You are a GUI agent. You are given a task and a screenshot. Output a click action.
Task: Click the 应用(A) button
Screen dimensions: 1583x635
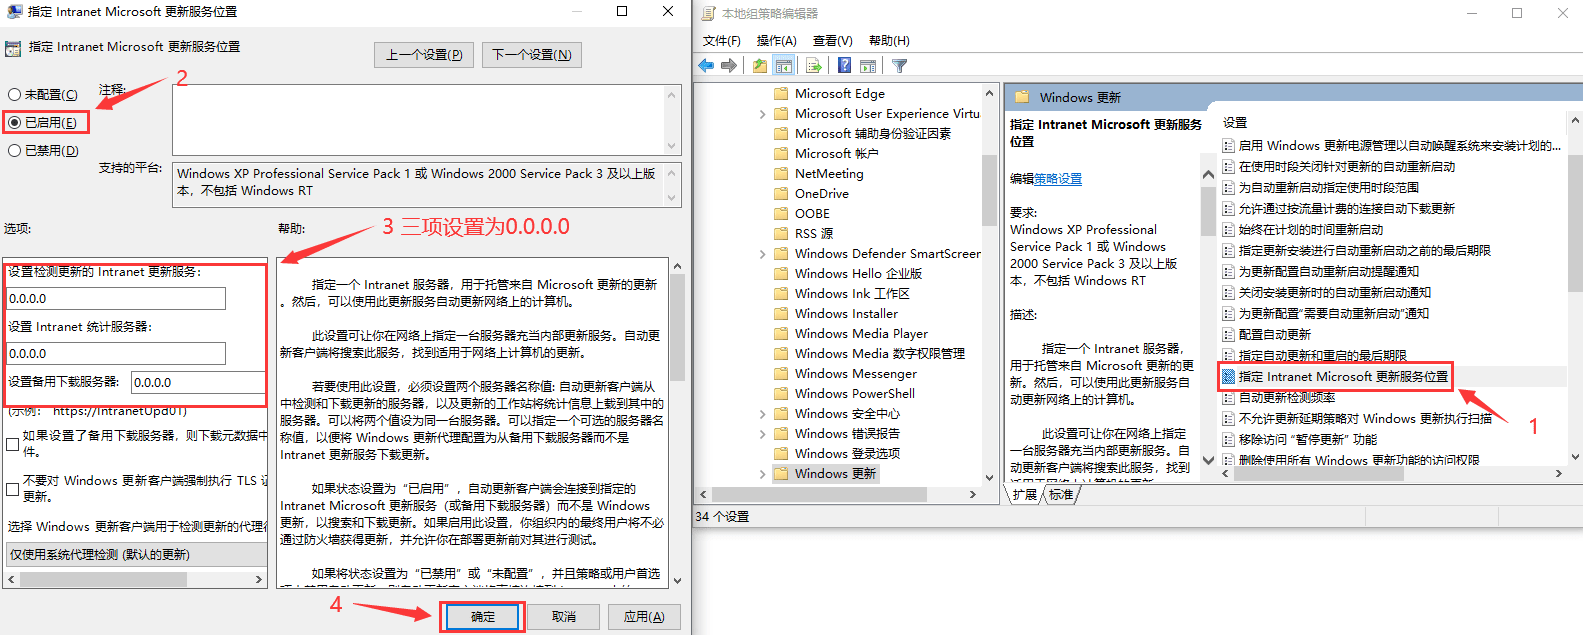[x=644, y=617]
